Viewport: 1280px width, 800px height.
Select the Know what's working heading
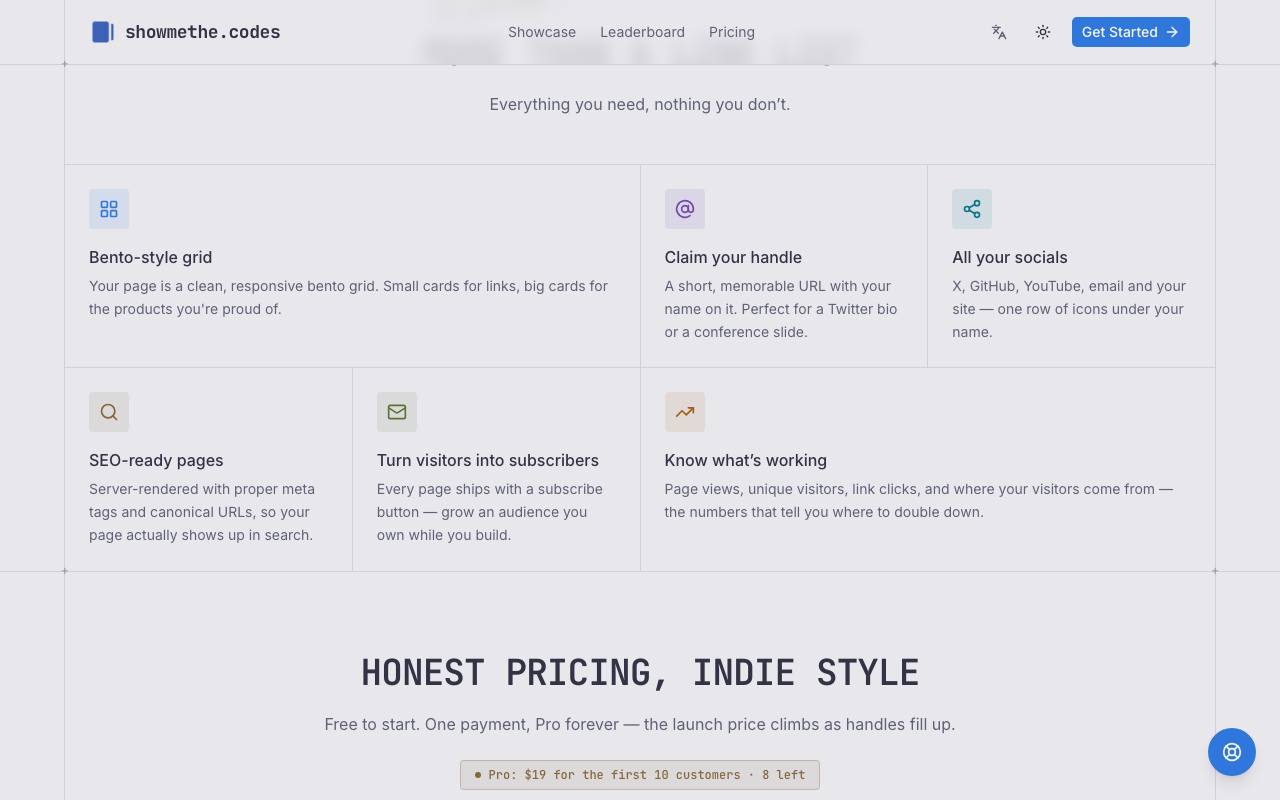(x=746, y=460)
